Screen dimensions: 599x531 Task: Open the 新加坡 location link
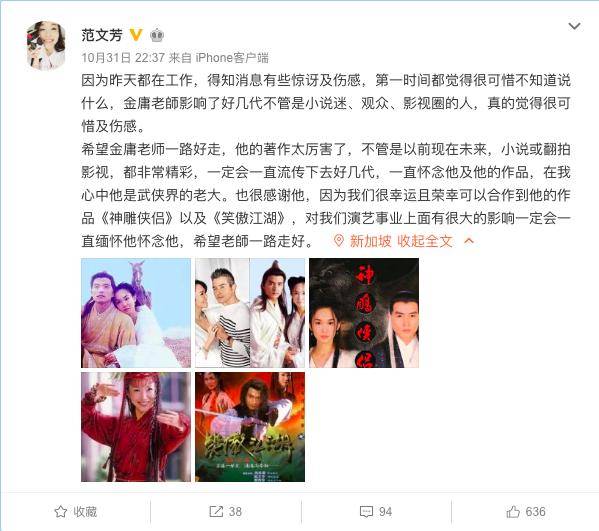pos(371,241)
